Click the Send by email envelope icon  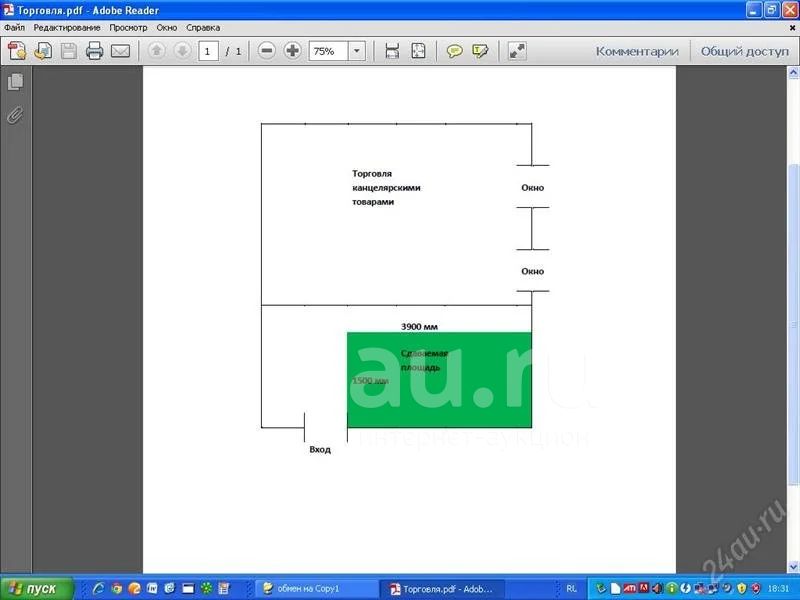coord(120,51)
